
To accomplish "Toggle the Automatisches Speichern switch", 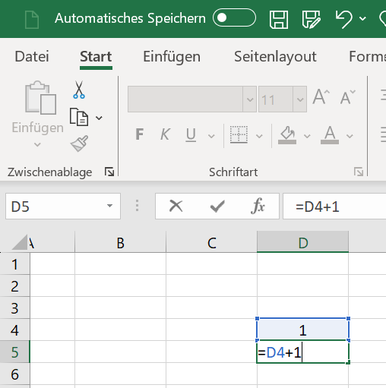I will (234, 18).
